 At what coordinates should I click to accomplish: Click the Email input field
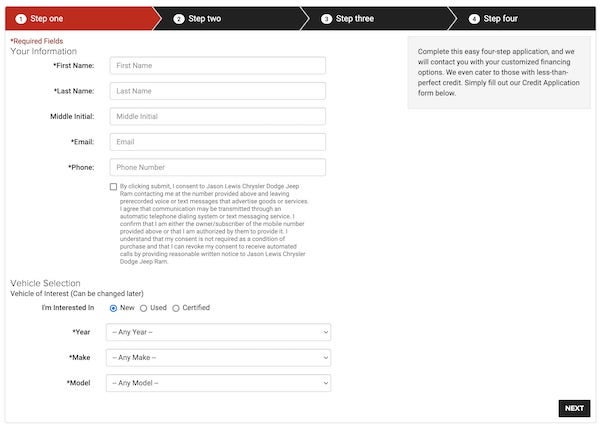point(217,142)
